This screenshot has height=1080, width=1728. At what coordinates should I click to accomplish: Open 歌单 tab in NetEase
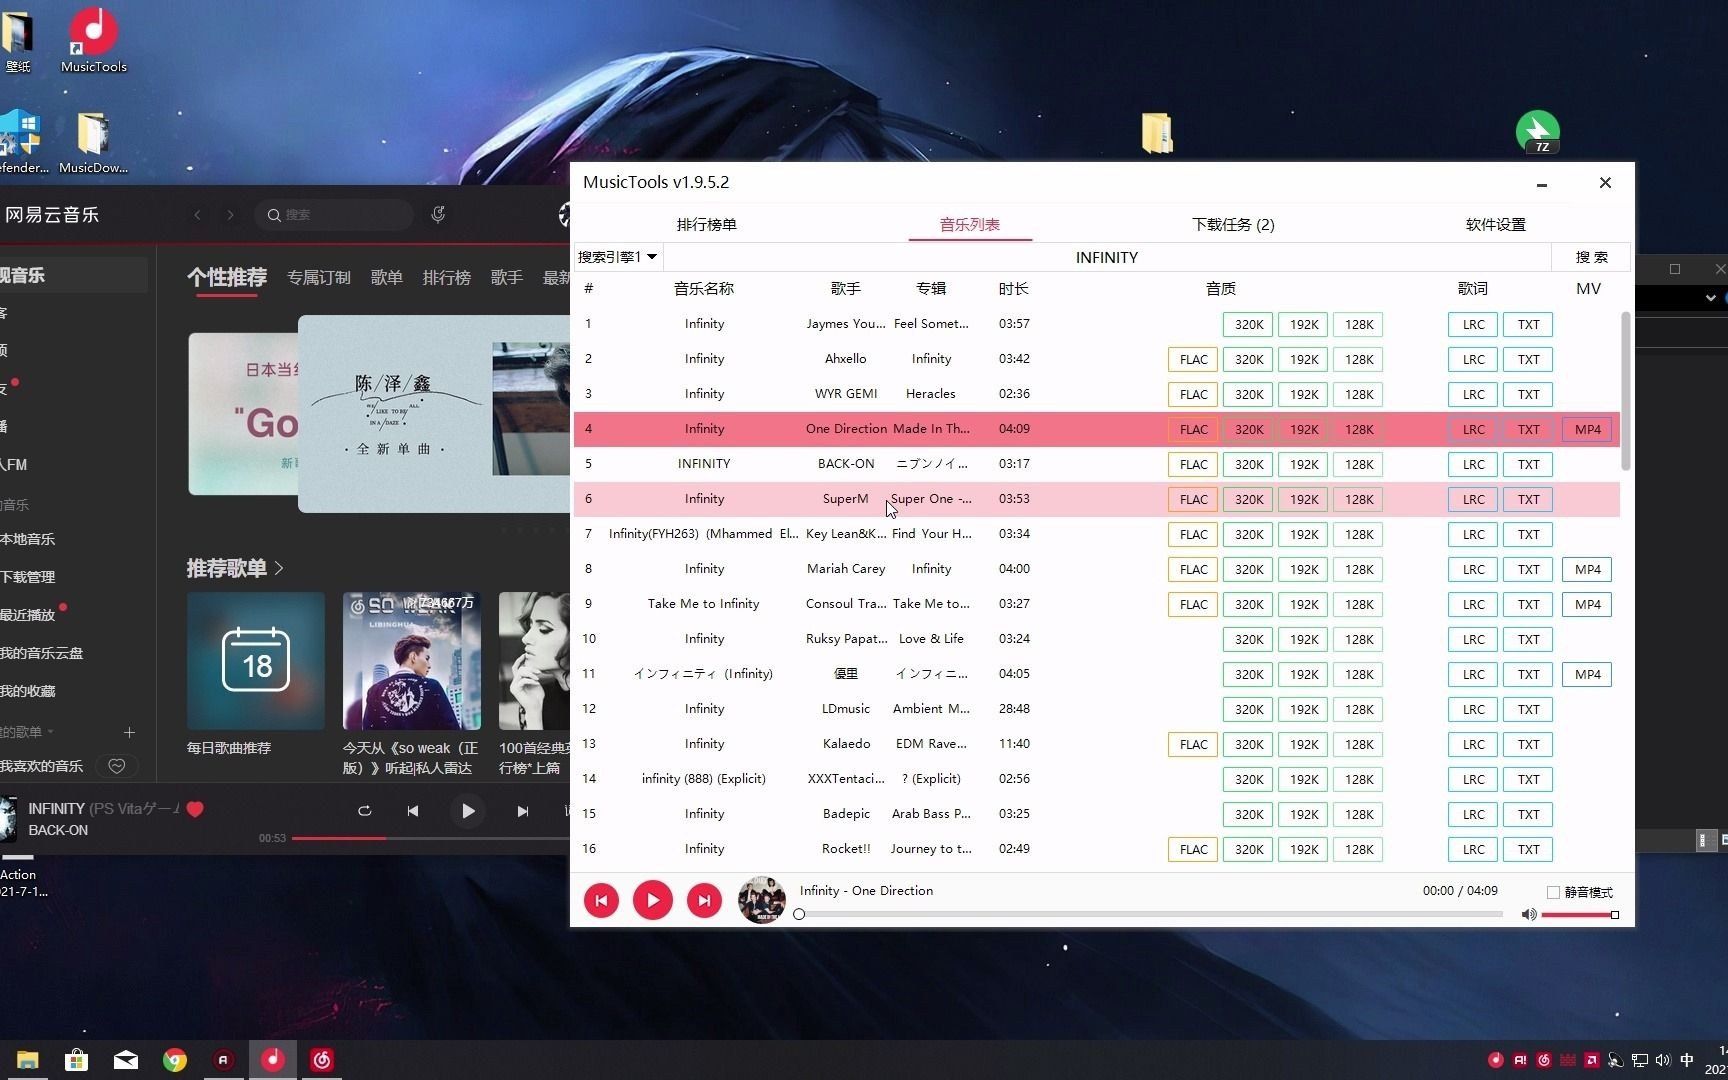(x=387, y=277)
